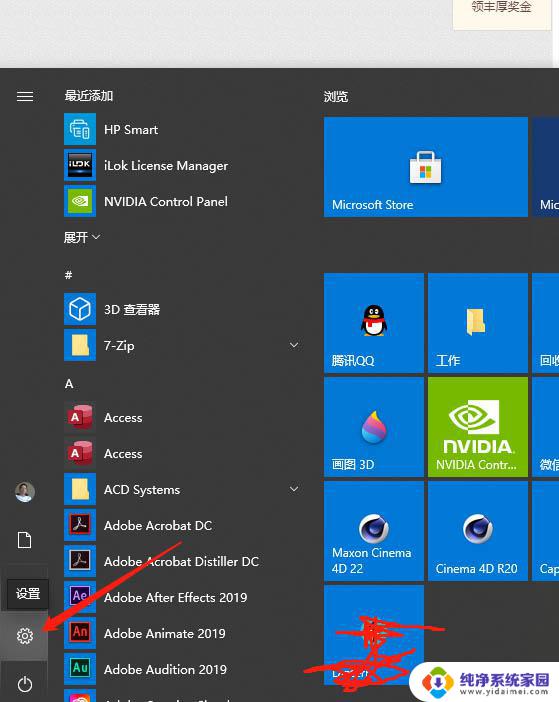
Task: Click the A alphabet group header
Action: (x=69, y=384)
